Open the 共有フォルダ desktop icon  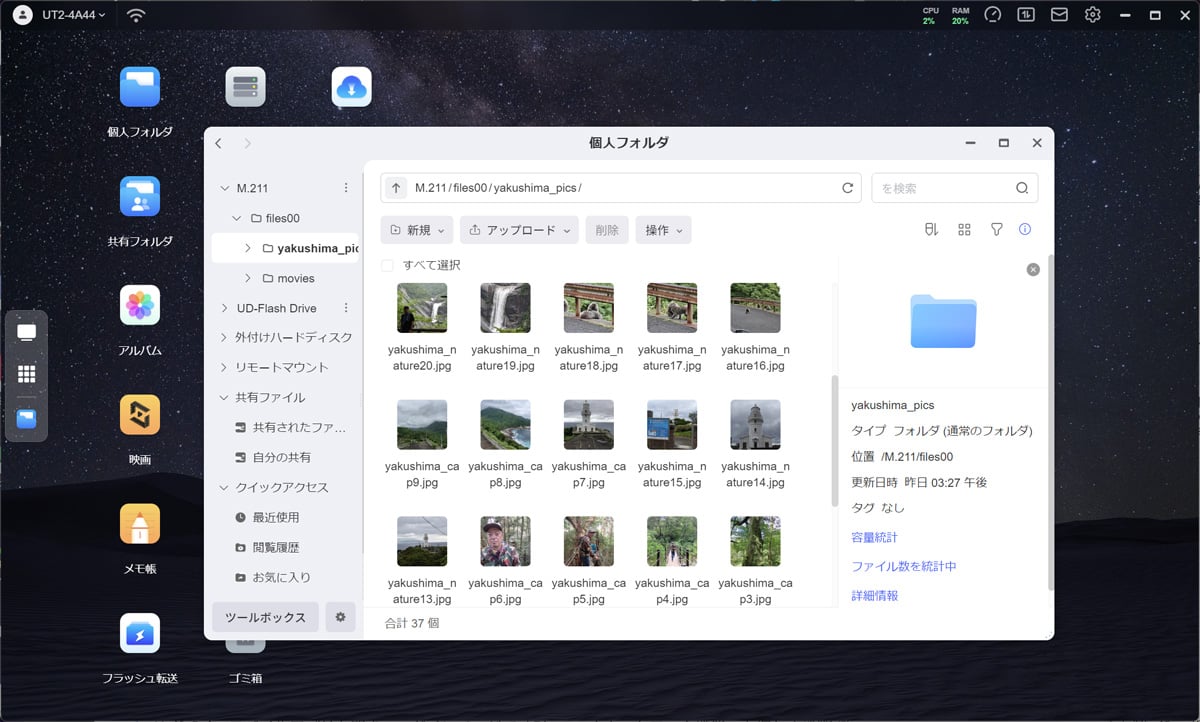[140, 196]
